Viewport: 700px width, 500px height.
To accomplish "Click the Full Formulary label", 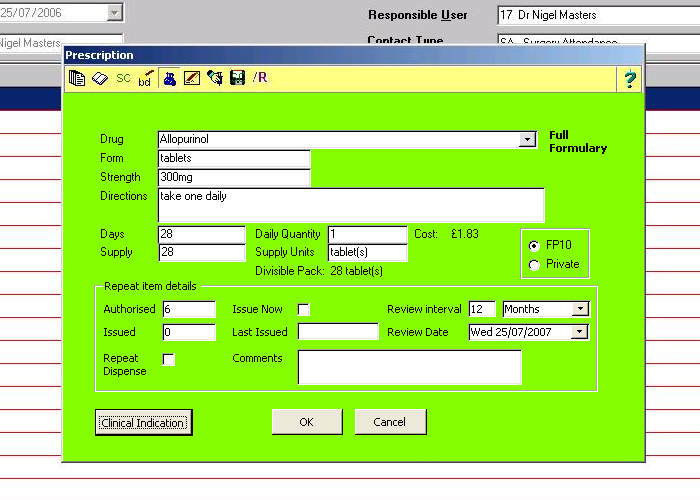I will (x=578, y=142).
